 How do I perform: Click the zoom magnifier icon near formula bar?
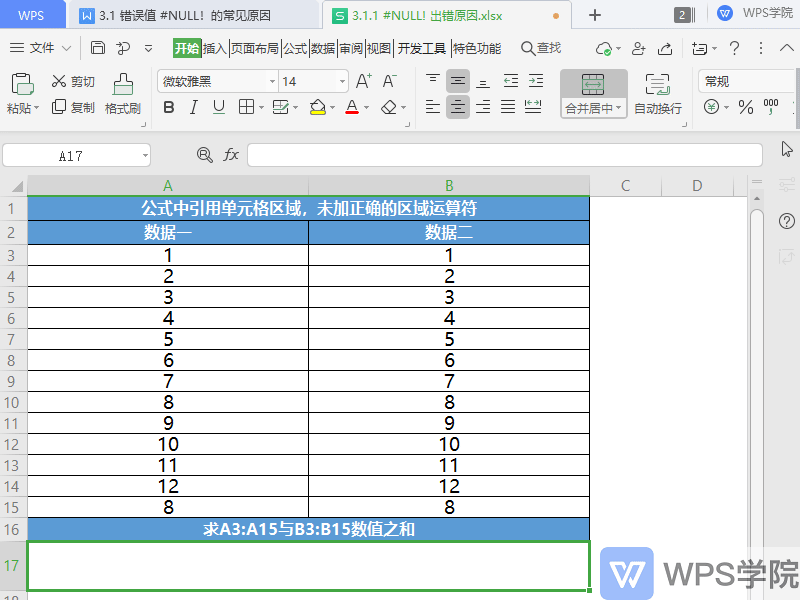click(205, 155)
